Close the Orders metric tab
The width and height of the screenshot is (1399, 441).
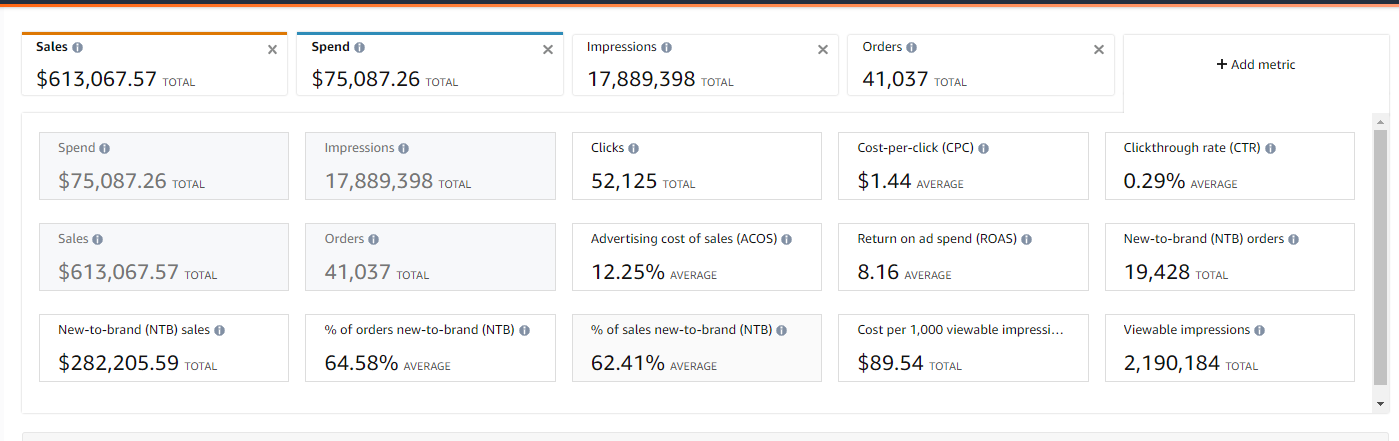[1099, 50]
